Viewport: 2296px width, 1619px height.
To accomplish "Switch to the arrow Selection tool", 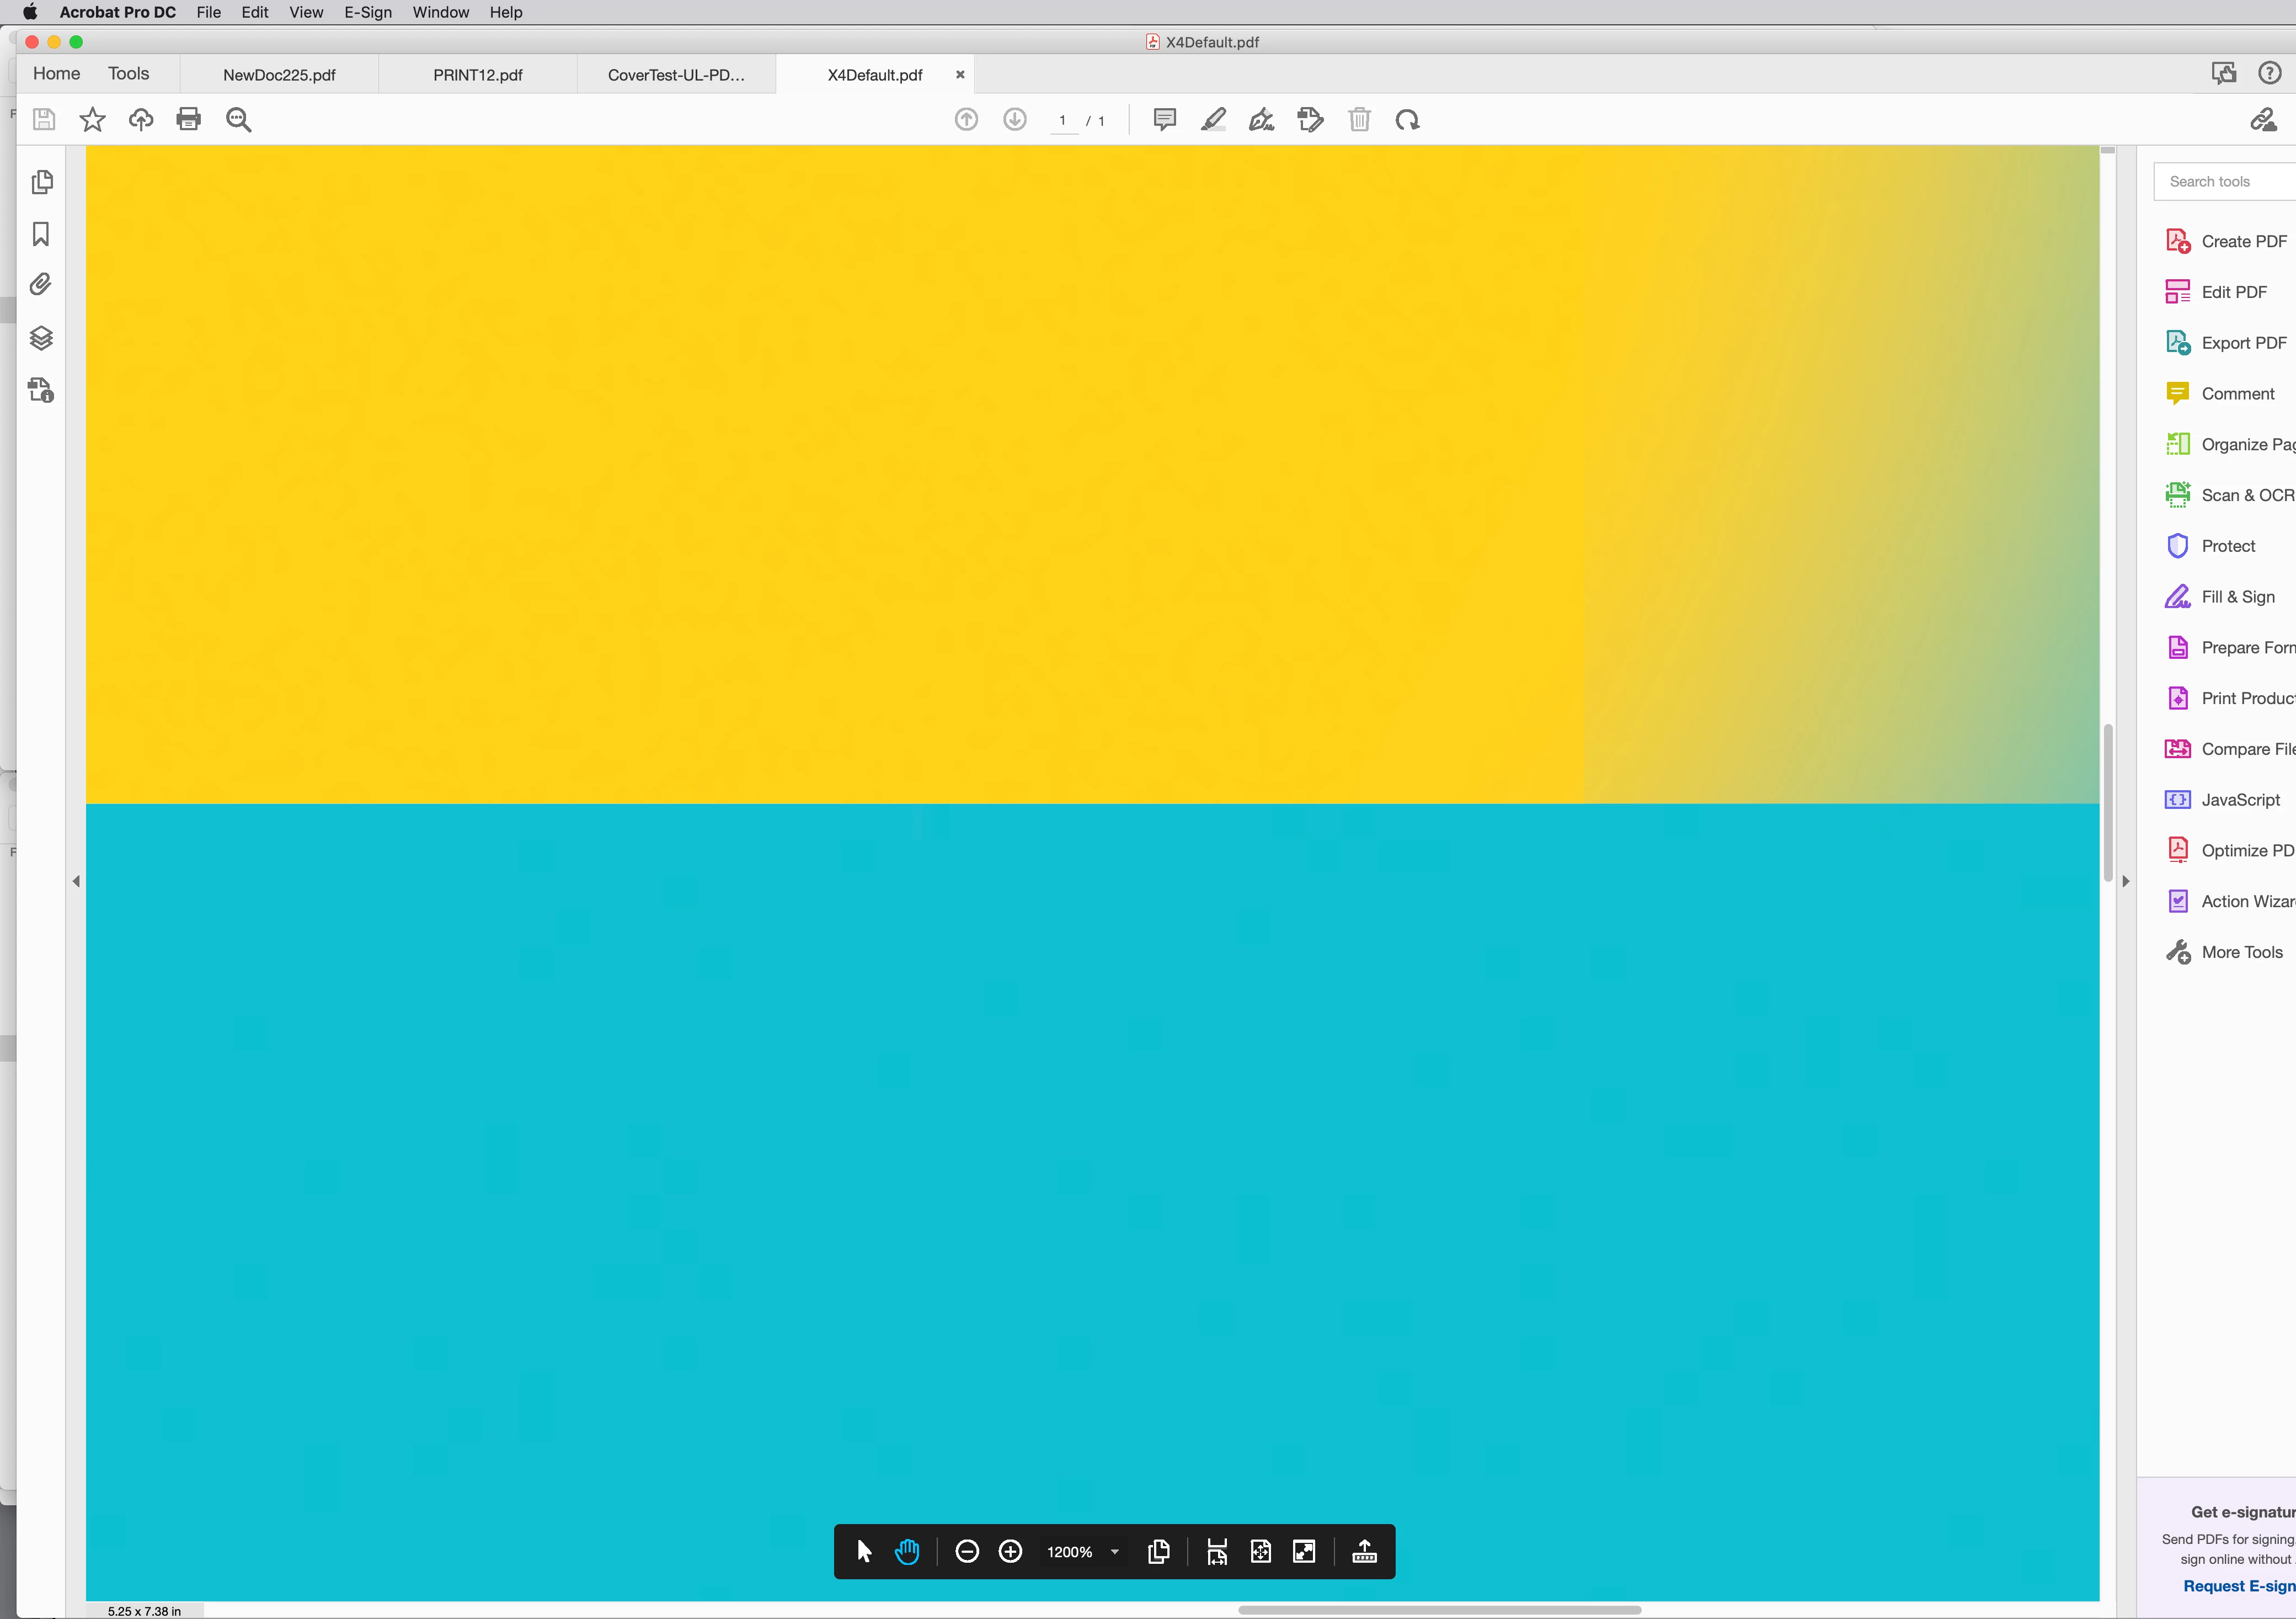I will (864, 1551).
